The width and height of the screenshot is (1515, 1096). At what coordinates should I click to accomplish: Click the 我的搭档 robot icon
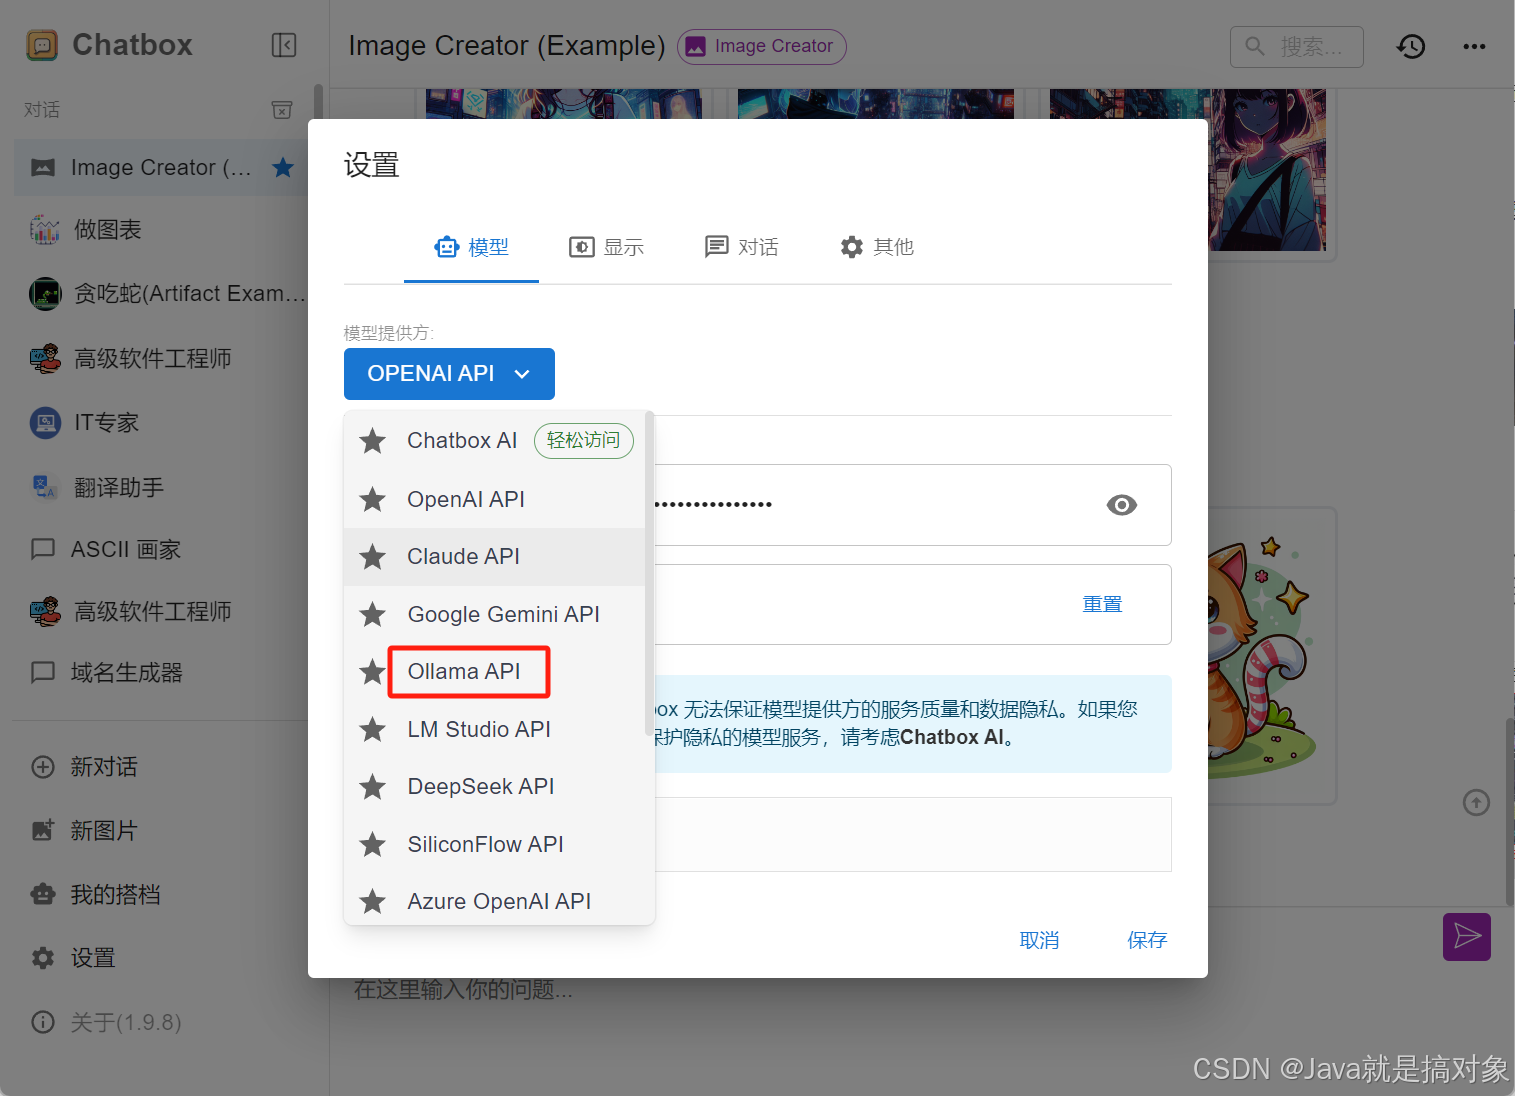pos(43,894)
